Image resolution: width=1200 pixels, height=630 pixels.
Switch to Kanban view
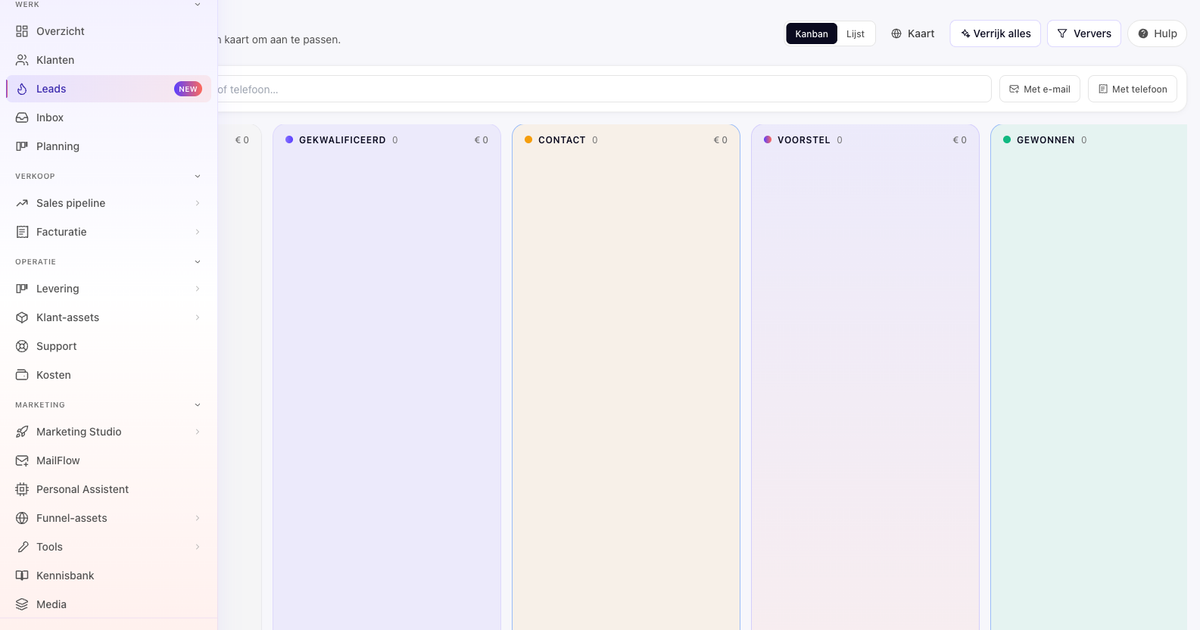pos(811,34)
